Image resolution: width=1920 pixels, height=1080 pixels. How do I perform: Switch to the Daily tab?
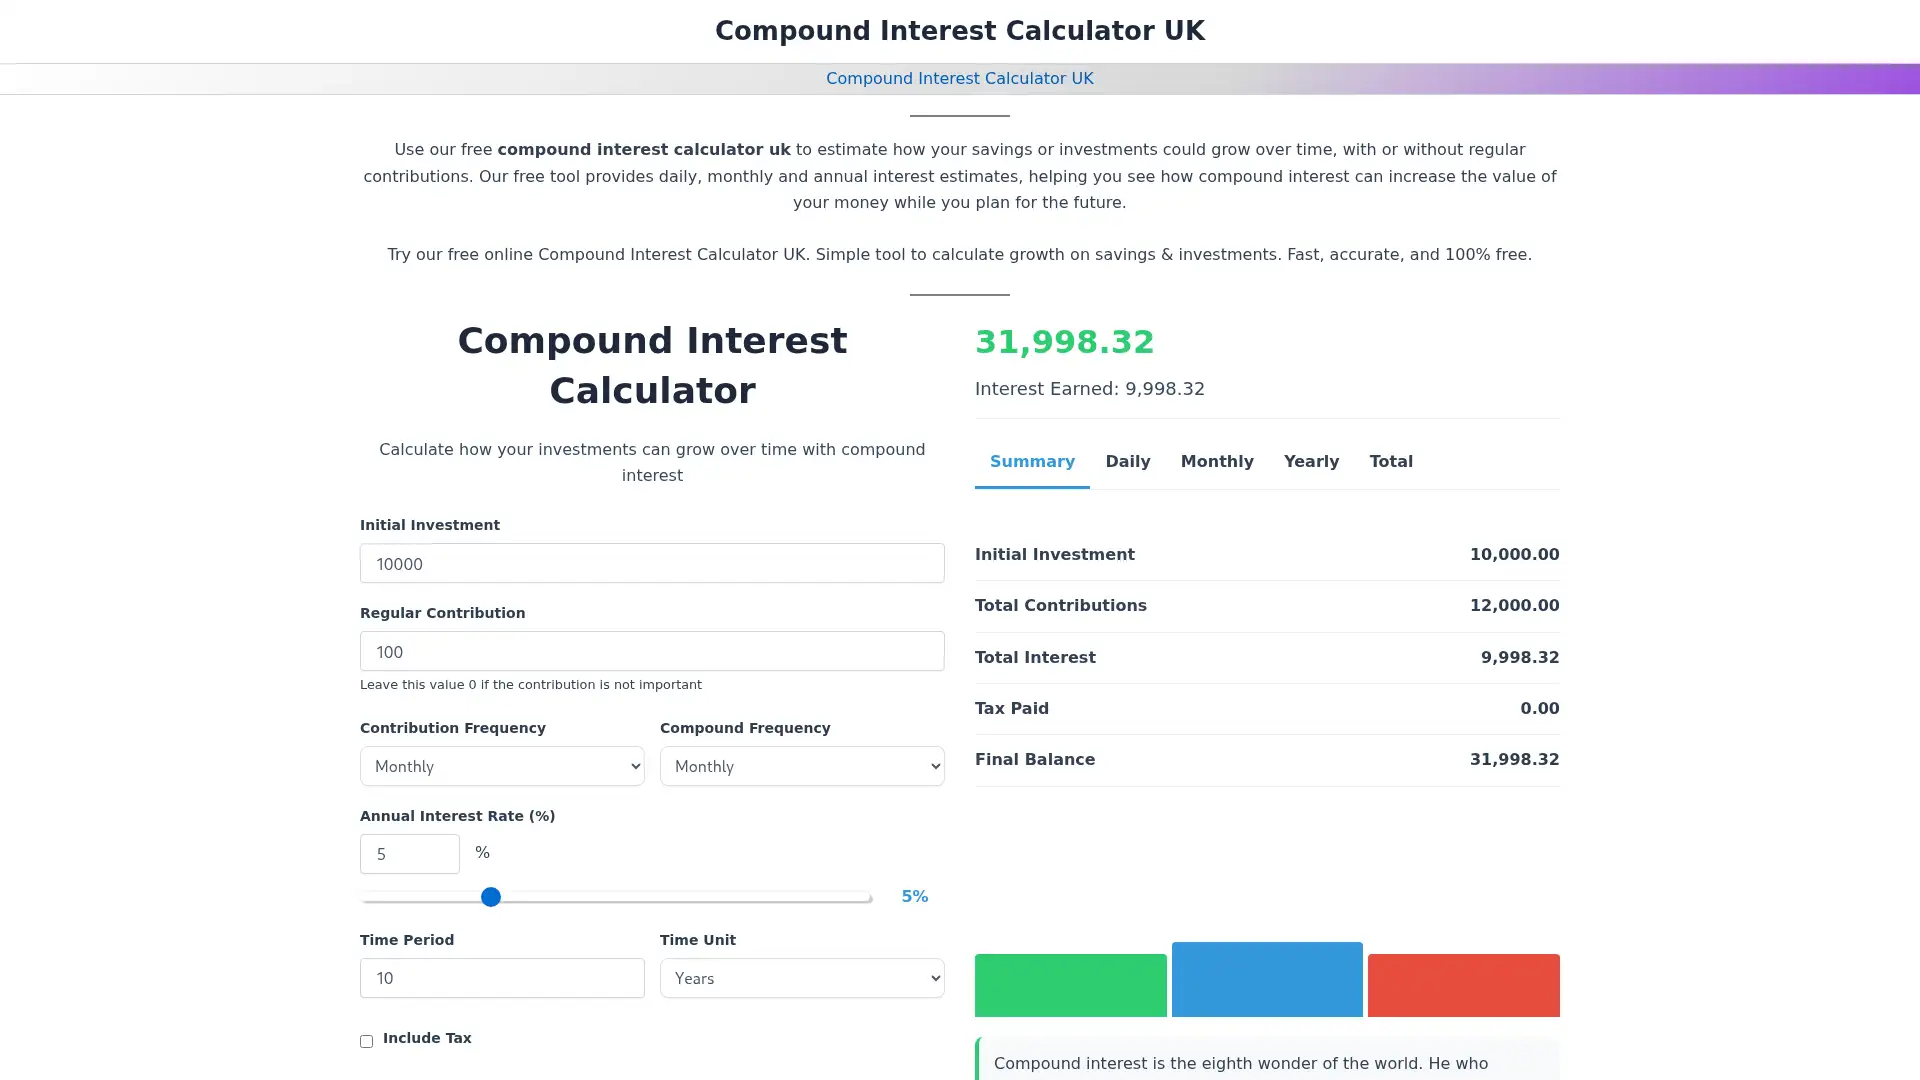pos(1127,461)
